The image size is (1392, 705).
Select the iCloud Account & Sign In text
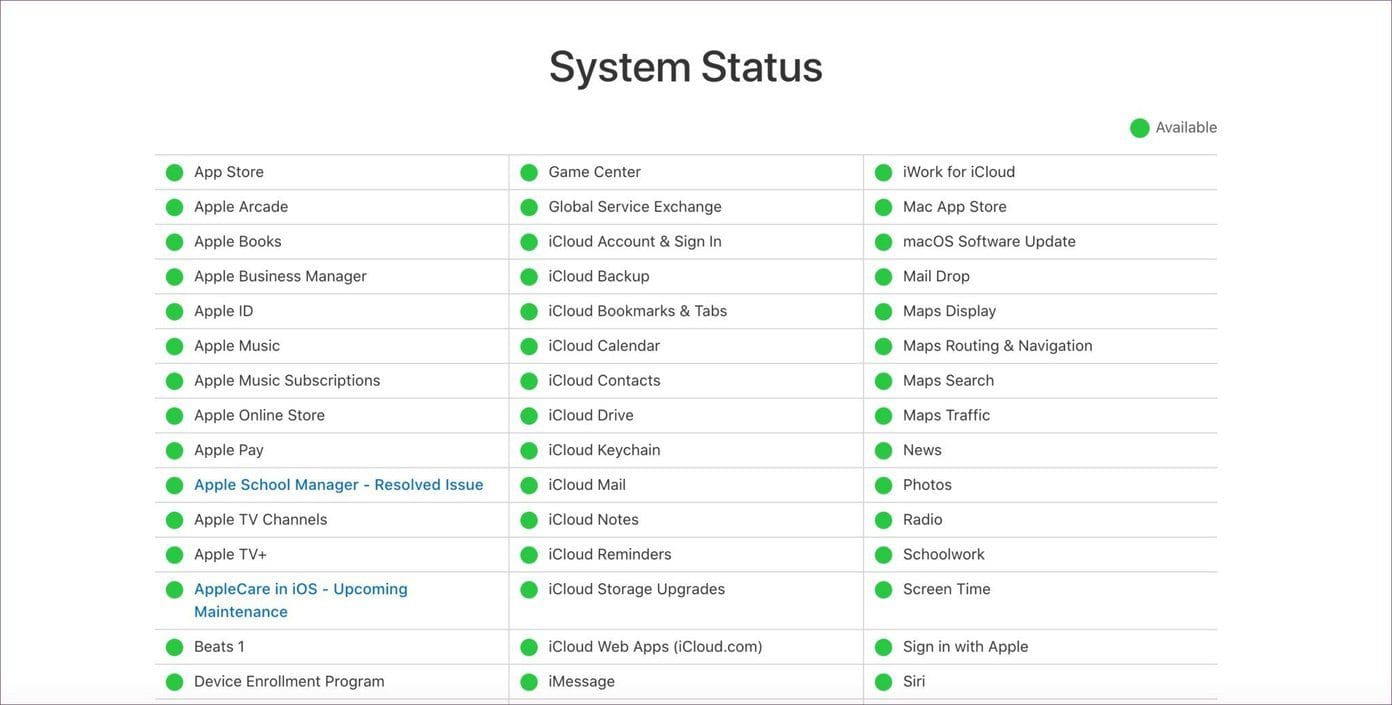635,242
